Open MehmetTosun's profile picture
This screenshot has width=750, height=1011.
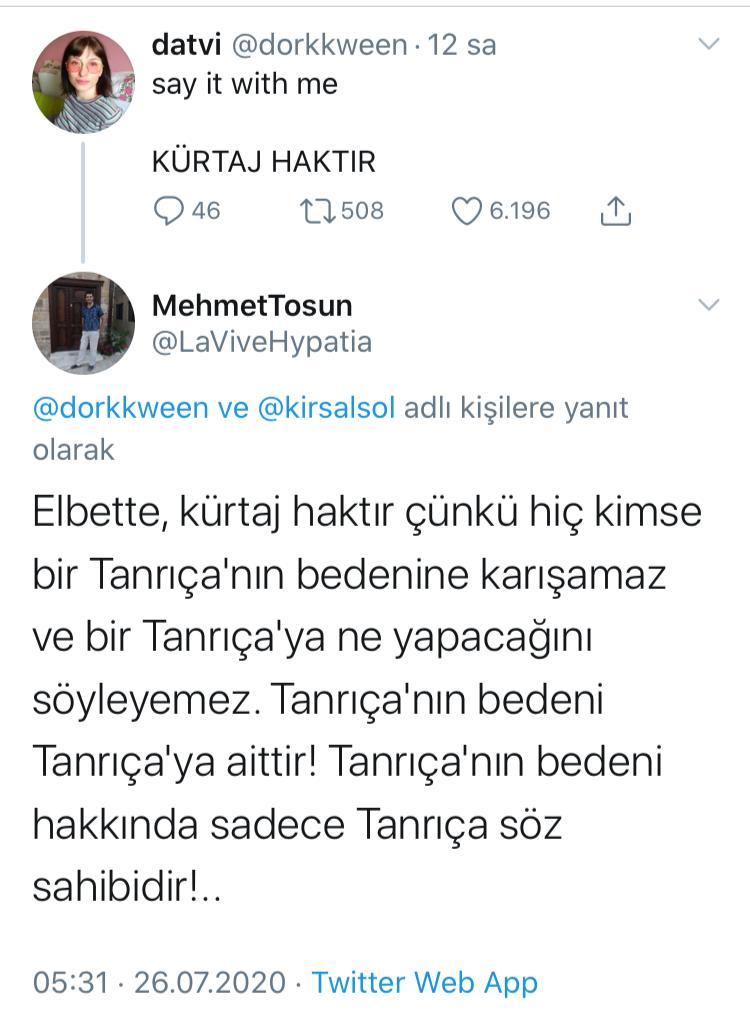(84, 323)
